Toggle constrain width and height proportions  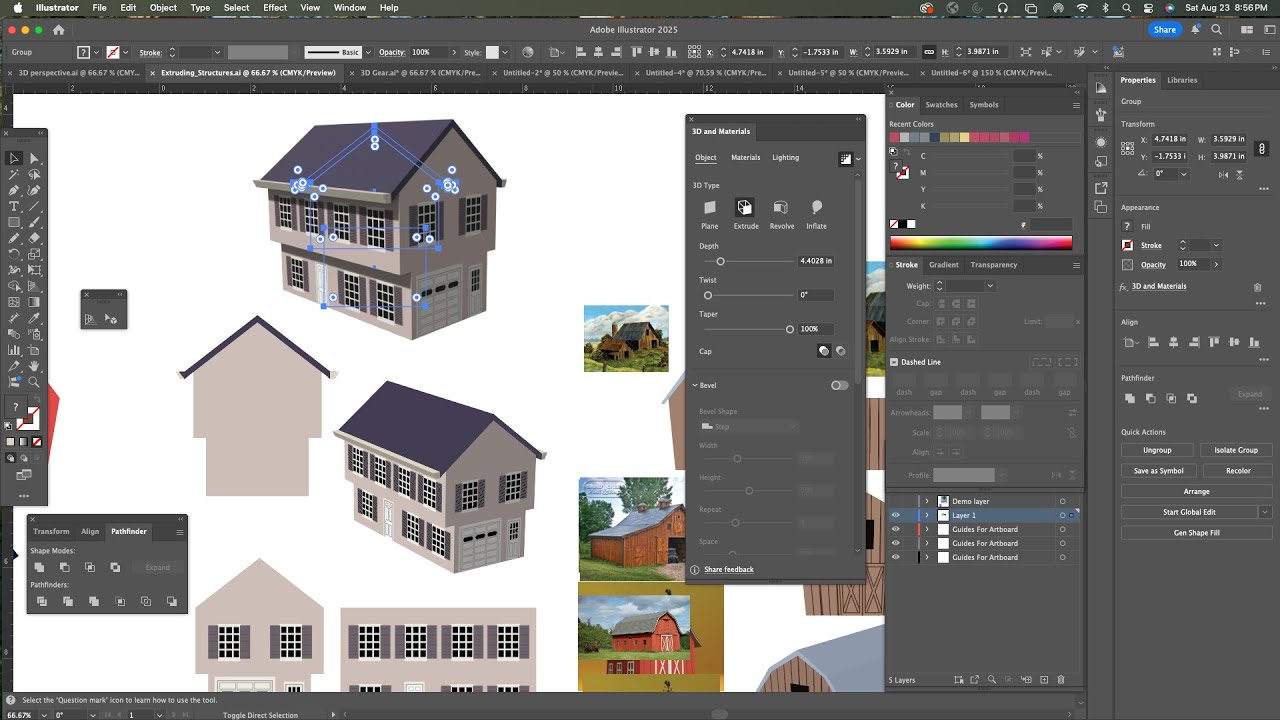(1262, 148)
